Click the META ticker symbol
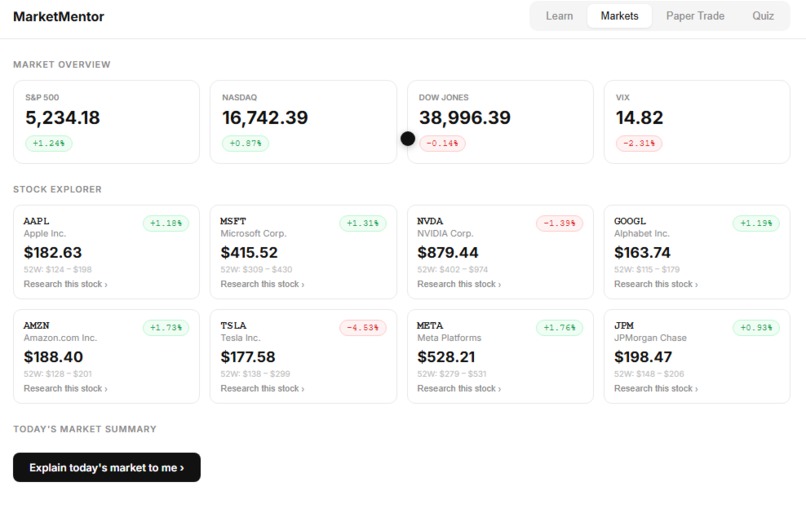Image resolution: width=806 pixels, height=513 pixels. pos(430,325)
